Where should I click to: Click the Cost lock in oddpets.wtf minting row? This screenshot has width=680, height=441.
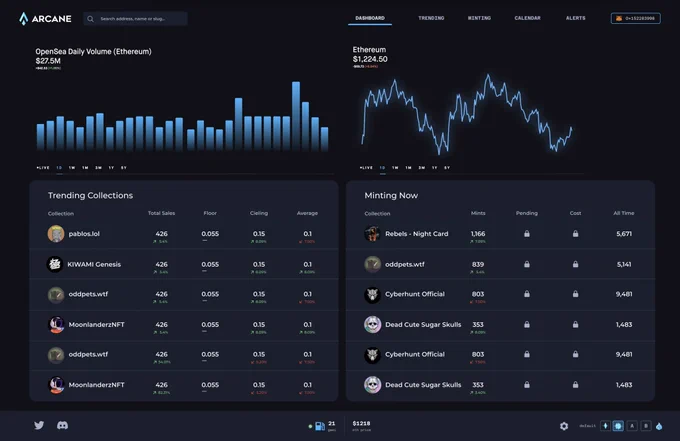(575, 264)
